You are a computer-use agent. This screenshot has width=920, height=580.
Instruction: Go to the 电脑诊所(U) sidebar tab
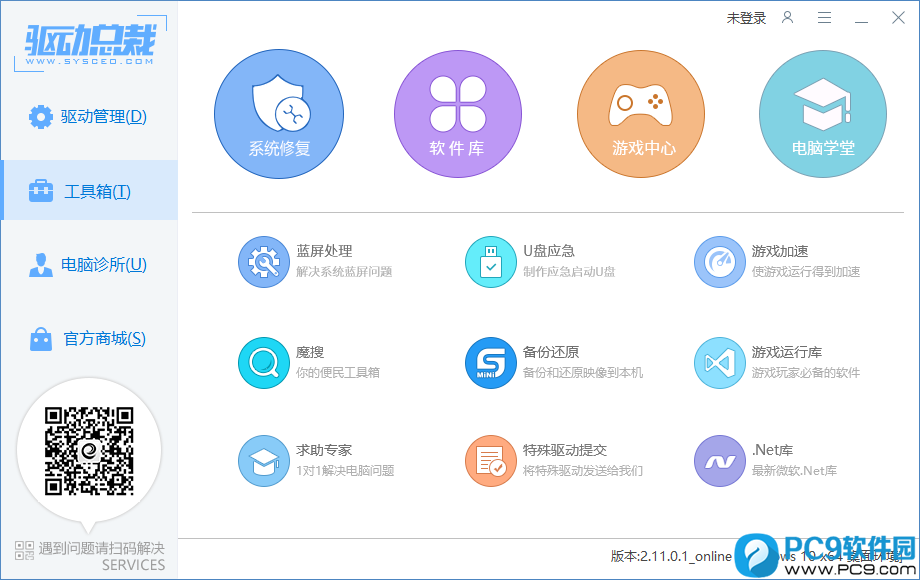89,265
